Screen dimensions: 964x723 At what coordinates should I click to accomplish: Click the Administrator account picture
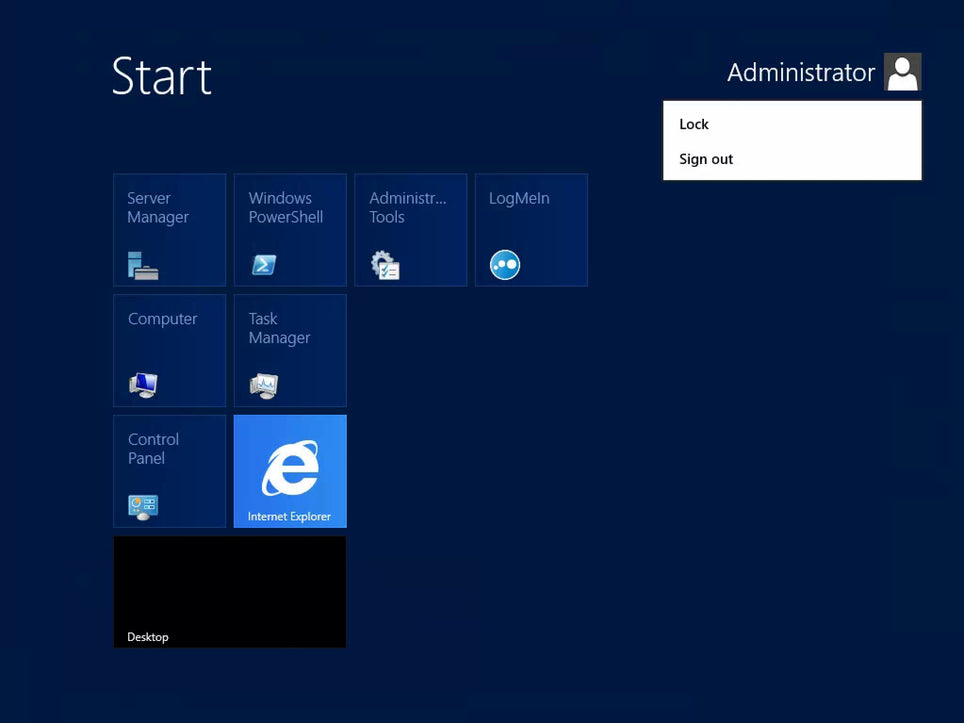(x=902, y=72)
